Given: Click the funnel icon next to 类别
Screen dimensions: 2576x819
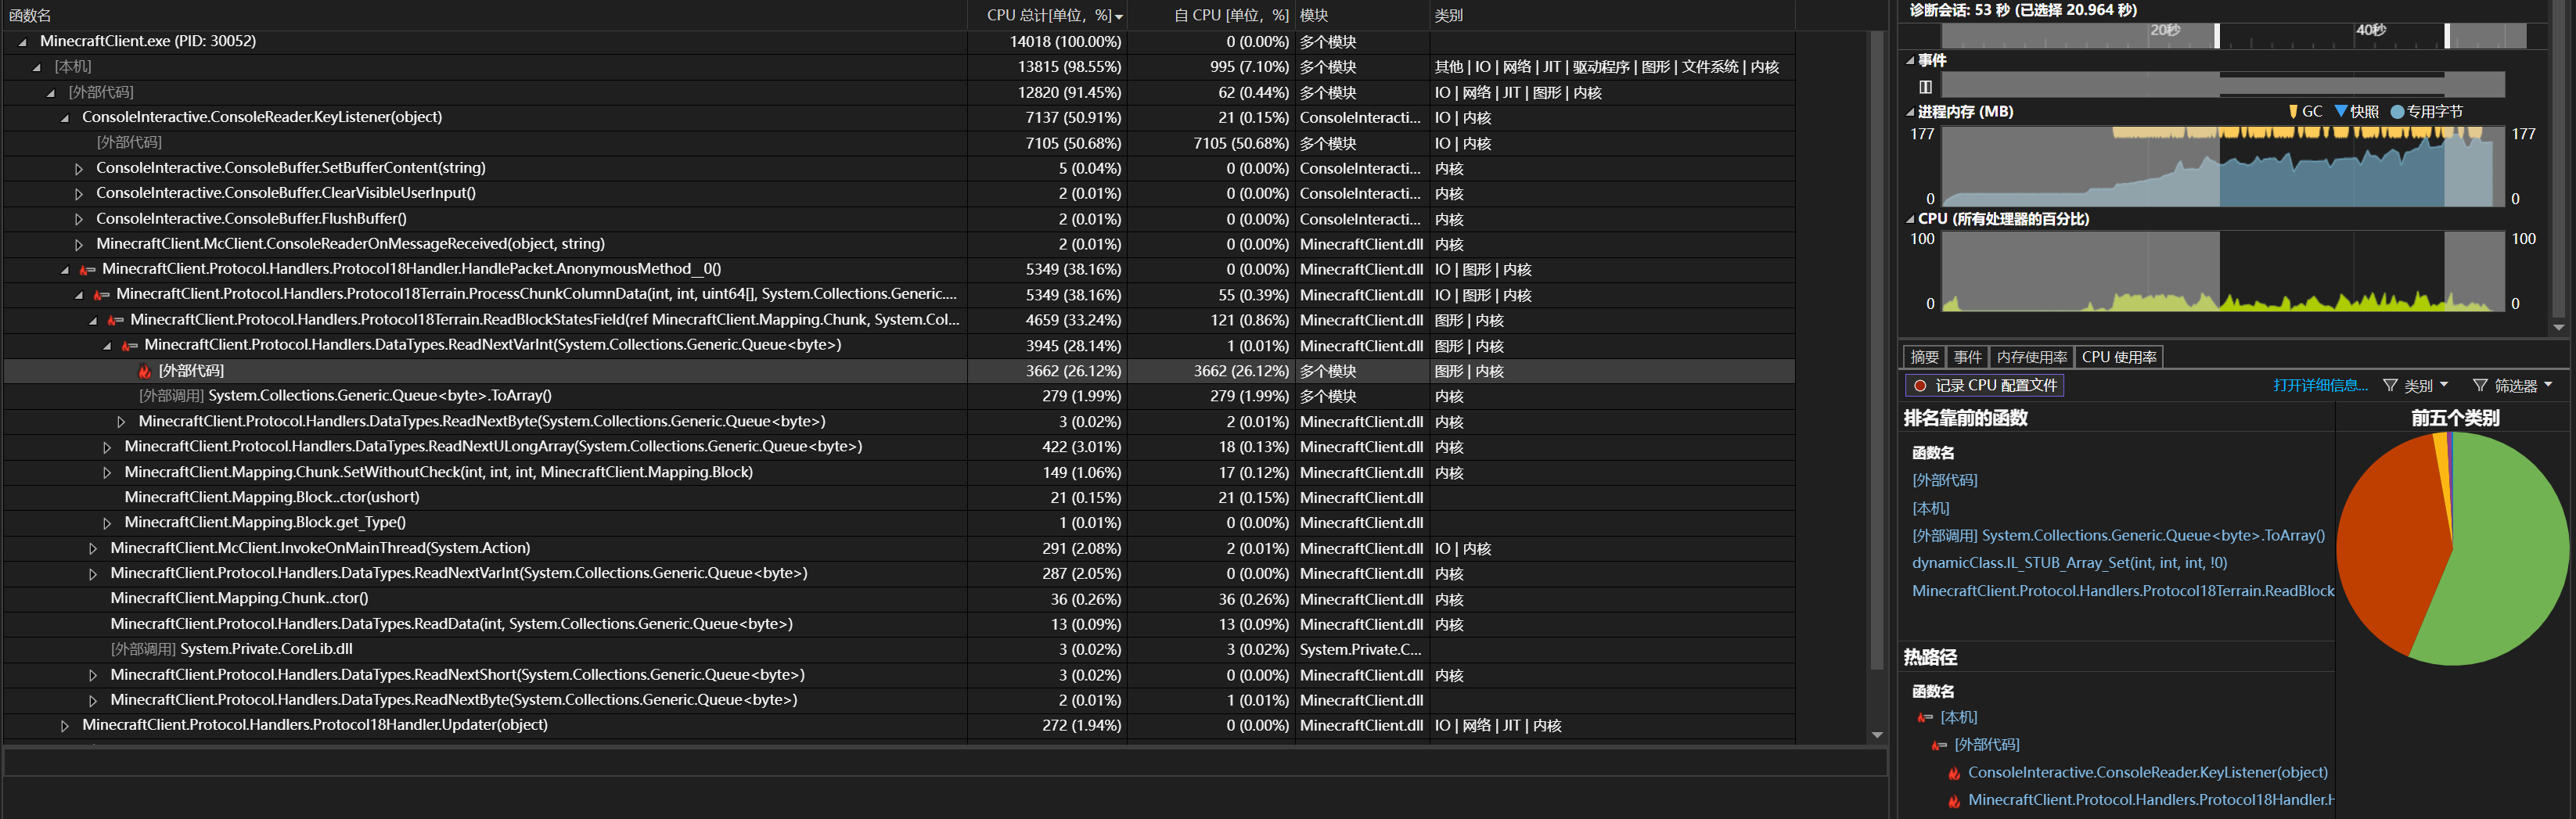Looking at the screenshot, I should pyautogui.click(x=2390, y=386).
